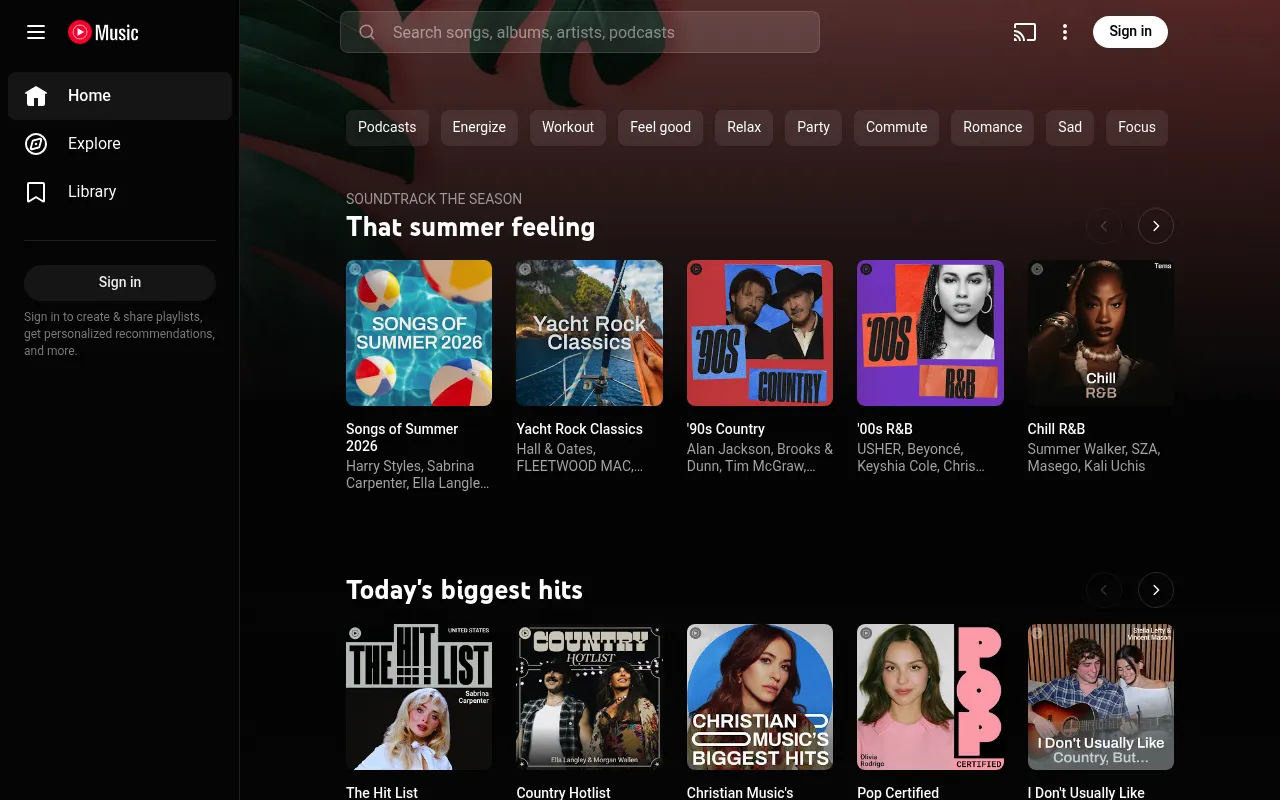The width and height of the screenshot is (1280, 800).
Task: Click 'Summer Walker, SZA, Masego' text
Action: click(x=1094, y=458)
